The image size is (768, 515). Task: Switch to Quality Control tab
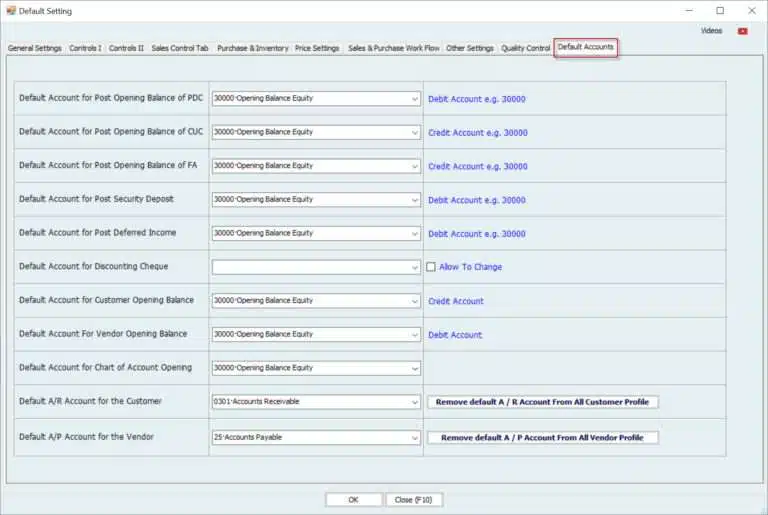pos(526,48)
